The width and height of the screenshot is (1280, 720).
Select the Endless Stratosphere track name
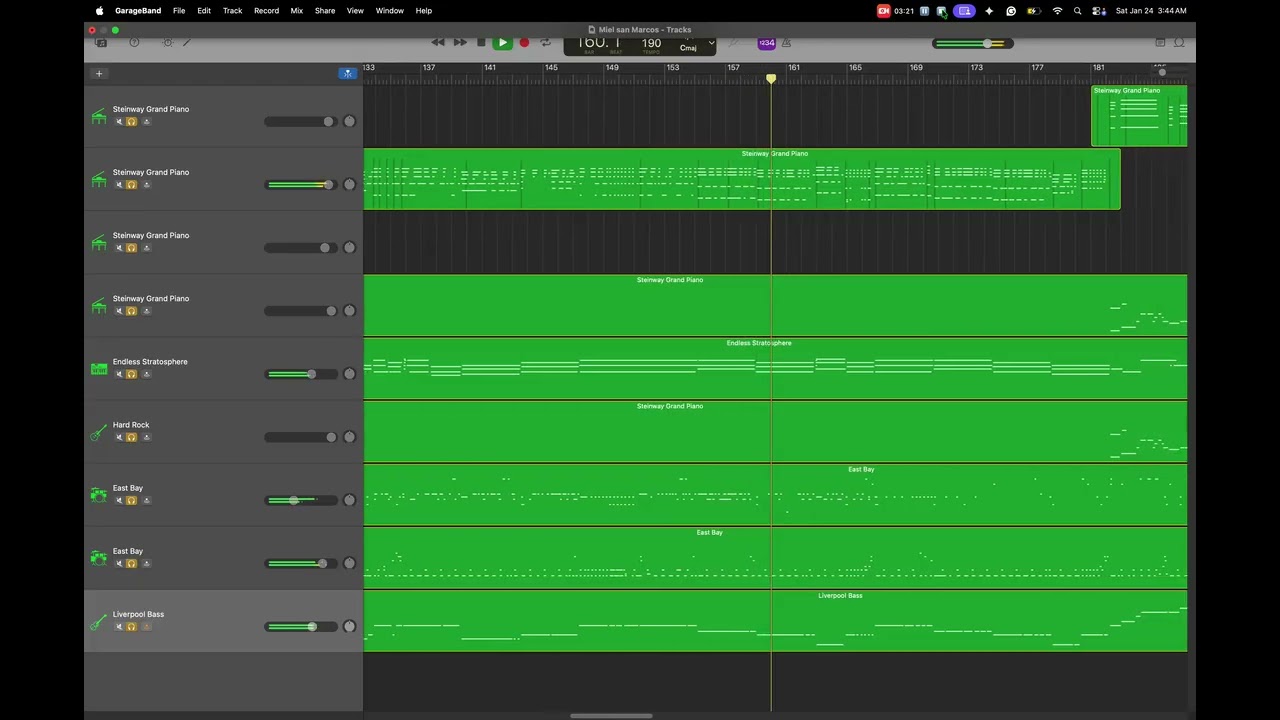pos(150,362)
